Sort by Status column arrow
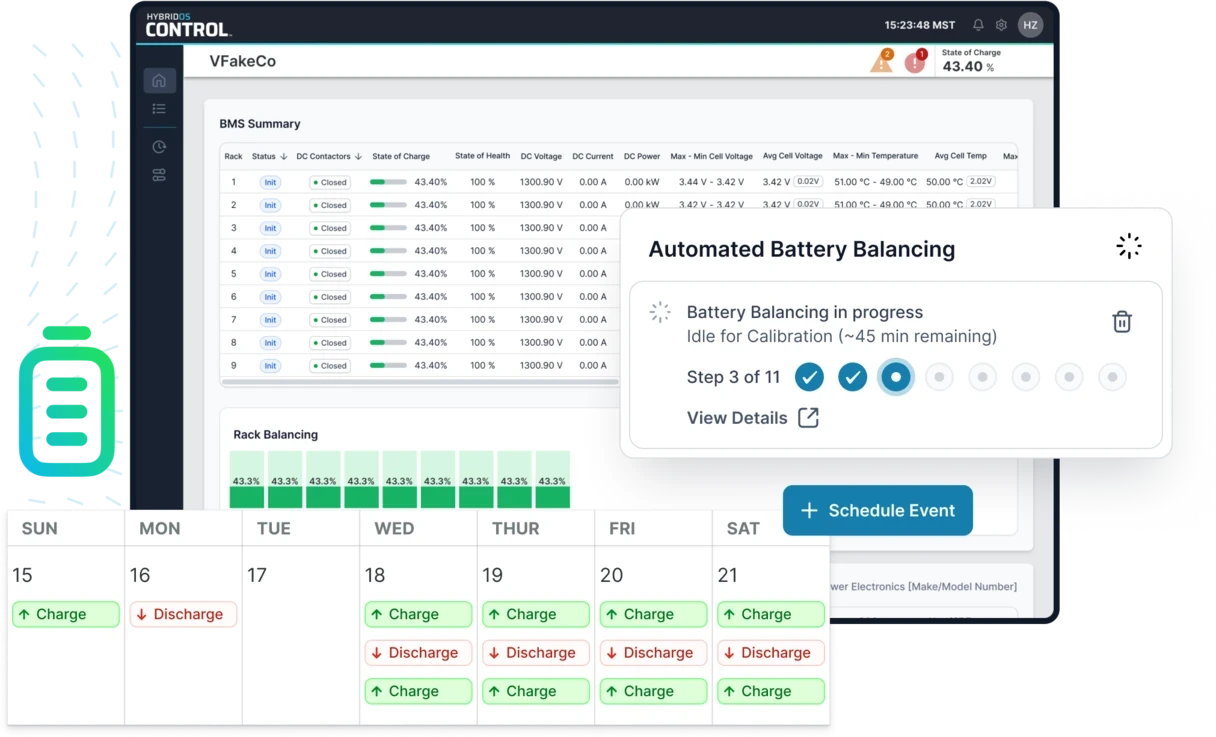 284,157
